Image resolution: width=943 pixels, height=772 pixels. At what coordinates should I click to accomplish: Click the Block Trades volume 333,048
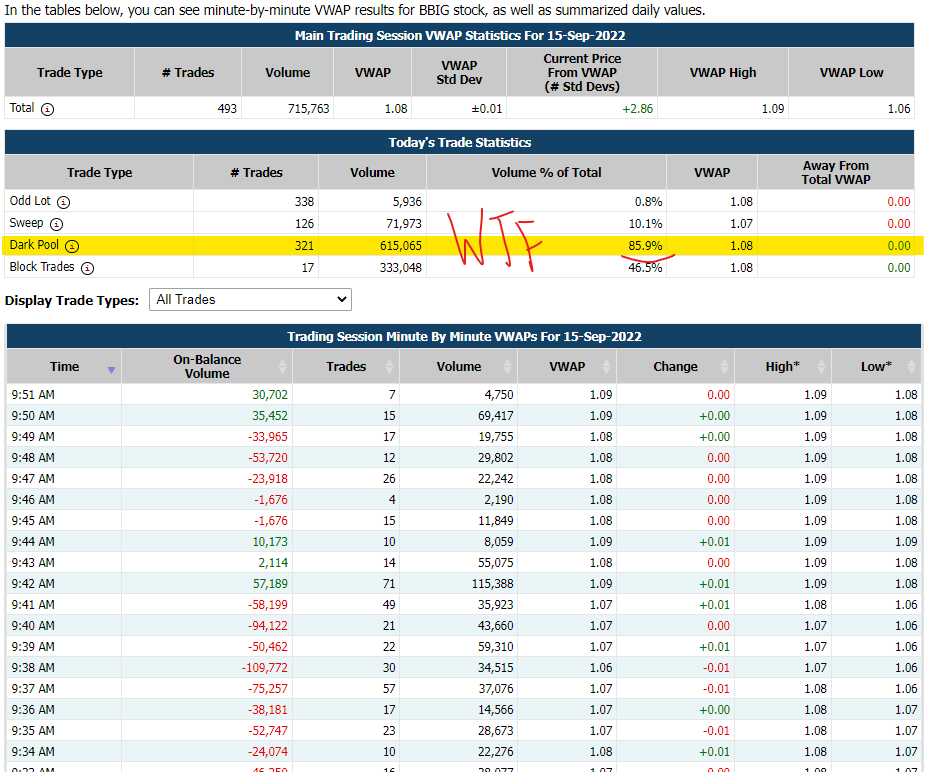point(401,268)
